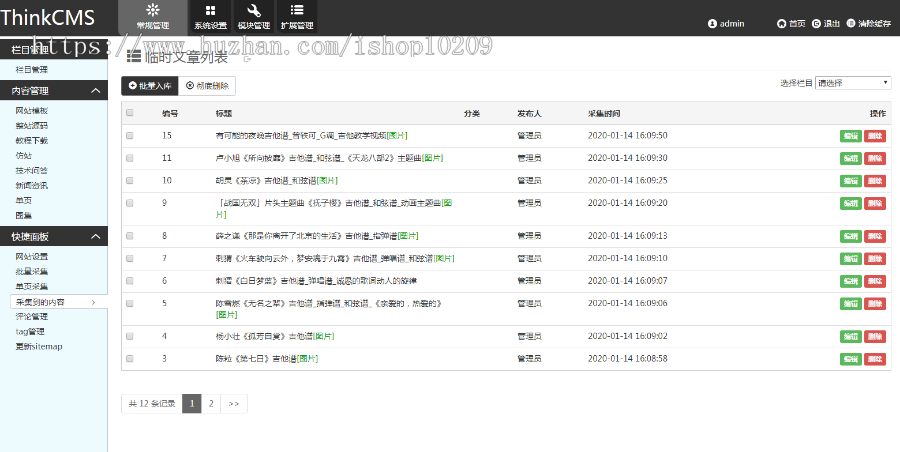Check the box for article 4
The height and width of the screenshot is (452, 900).
pyautogui.click(x=130, y=336)
